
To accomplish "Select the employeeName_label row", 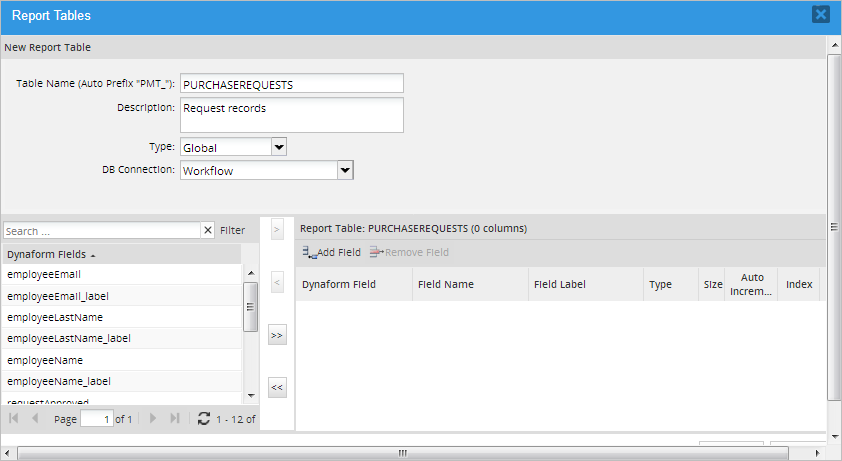I will point(120,381).
